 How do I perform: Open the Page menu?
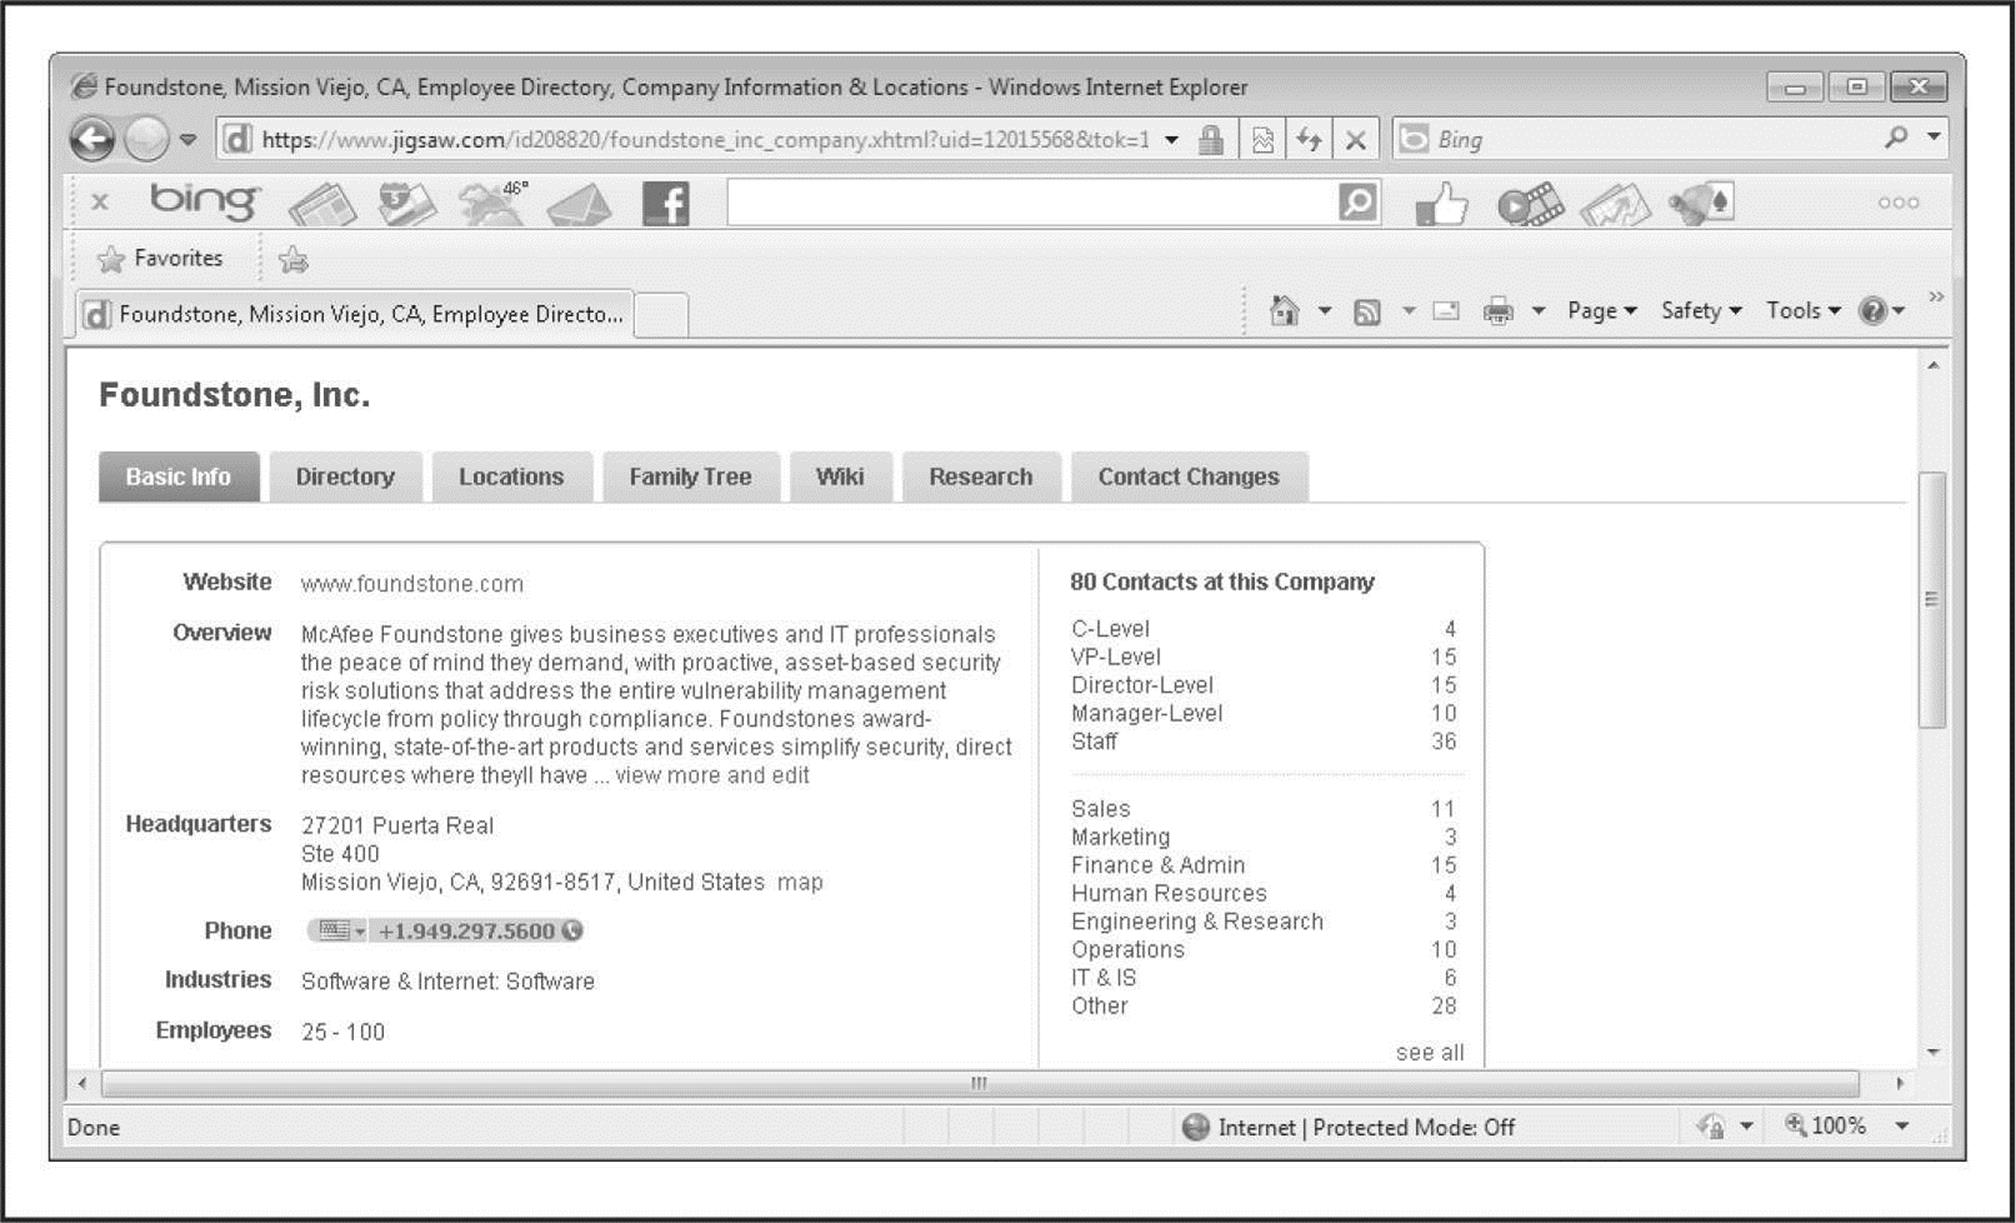coord(1602,311)
